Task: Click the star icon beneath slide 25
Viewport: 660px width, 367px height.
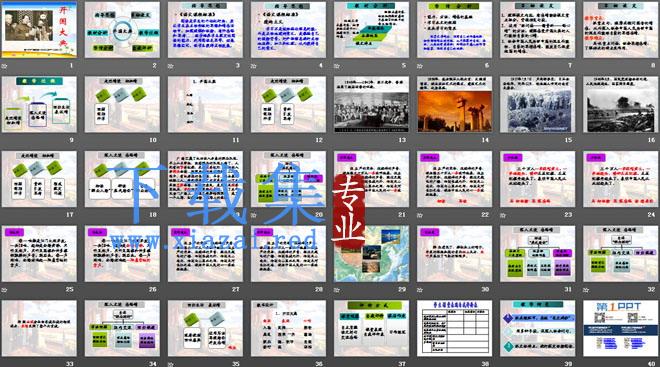Action: click(x=4, y=290)
